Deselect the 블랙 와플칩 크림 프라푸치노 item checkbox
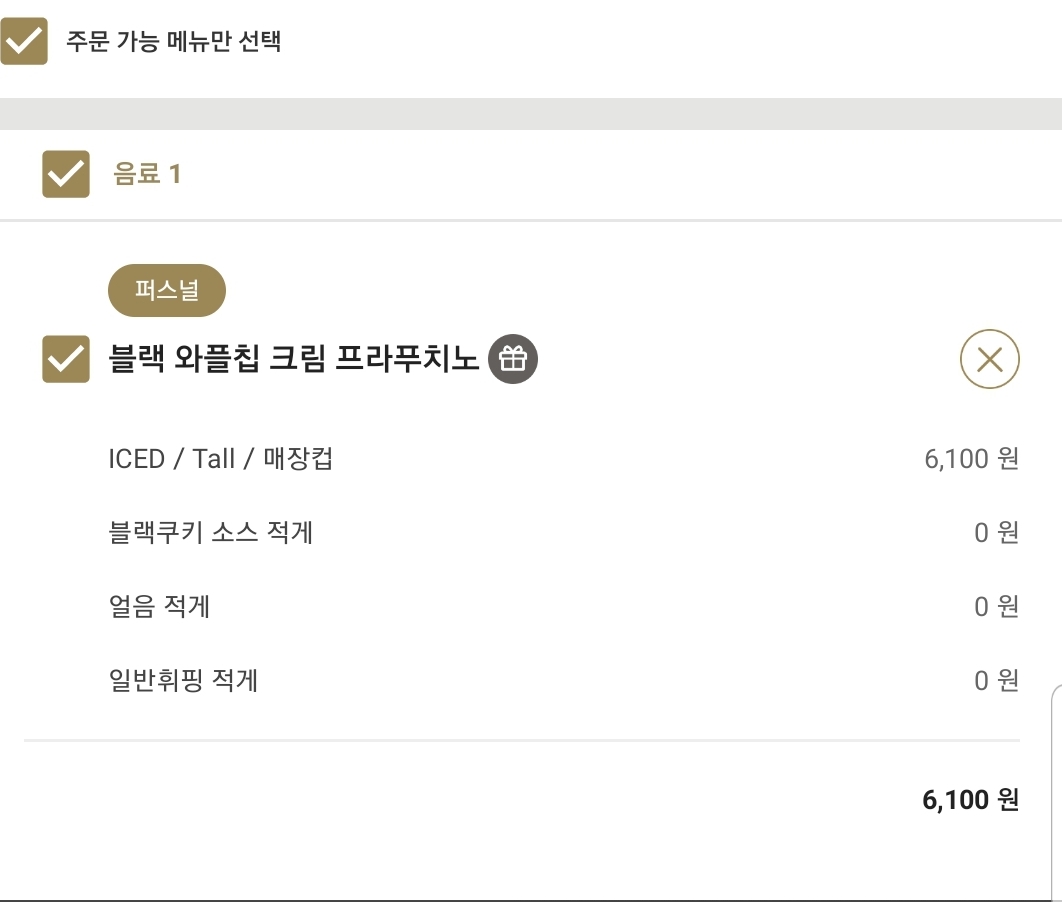This screenshot has height=902, width=1062. click(x=66, y=359)
